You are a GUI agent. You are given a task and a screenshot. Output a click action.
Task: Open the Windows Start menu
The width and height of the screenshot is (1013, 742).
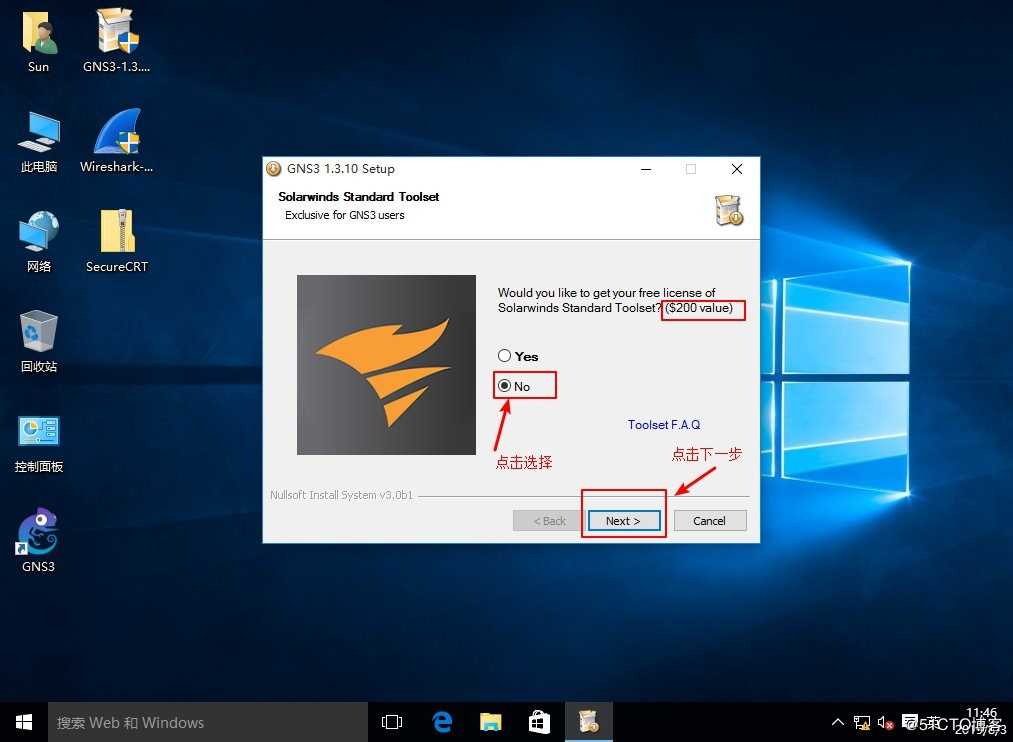(x=24, y=722)
